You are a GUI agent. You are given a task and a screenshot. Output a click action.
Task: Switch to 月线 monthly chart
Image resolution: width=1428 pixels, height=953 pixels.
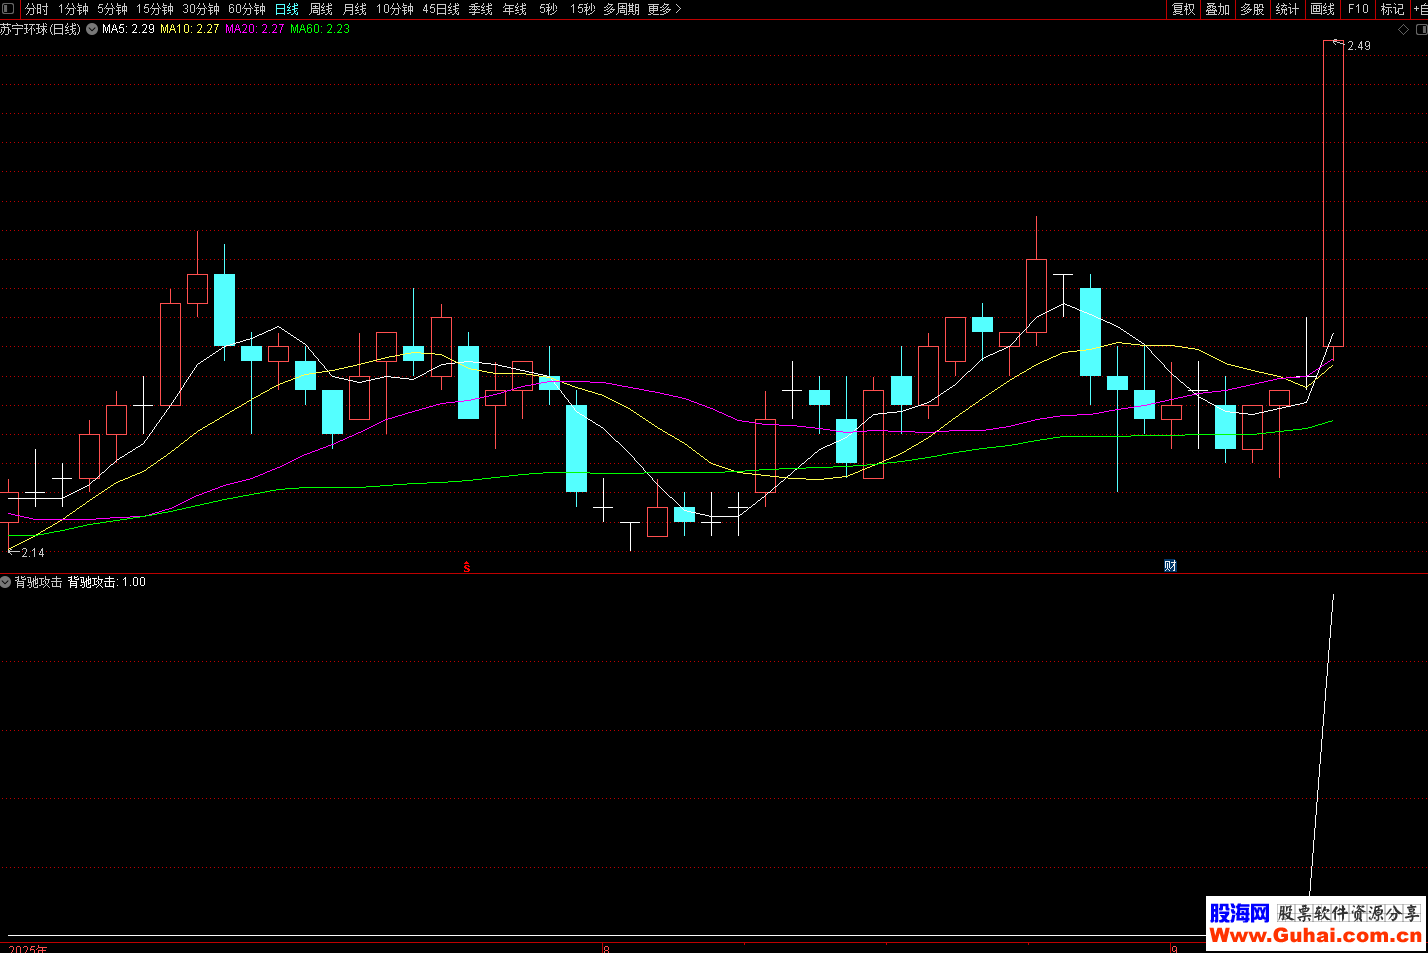355,9
